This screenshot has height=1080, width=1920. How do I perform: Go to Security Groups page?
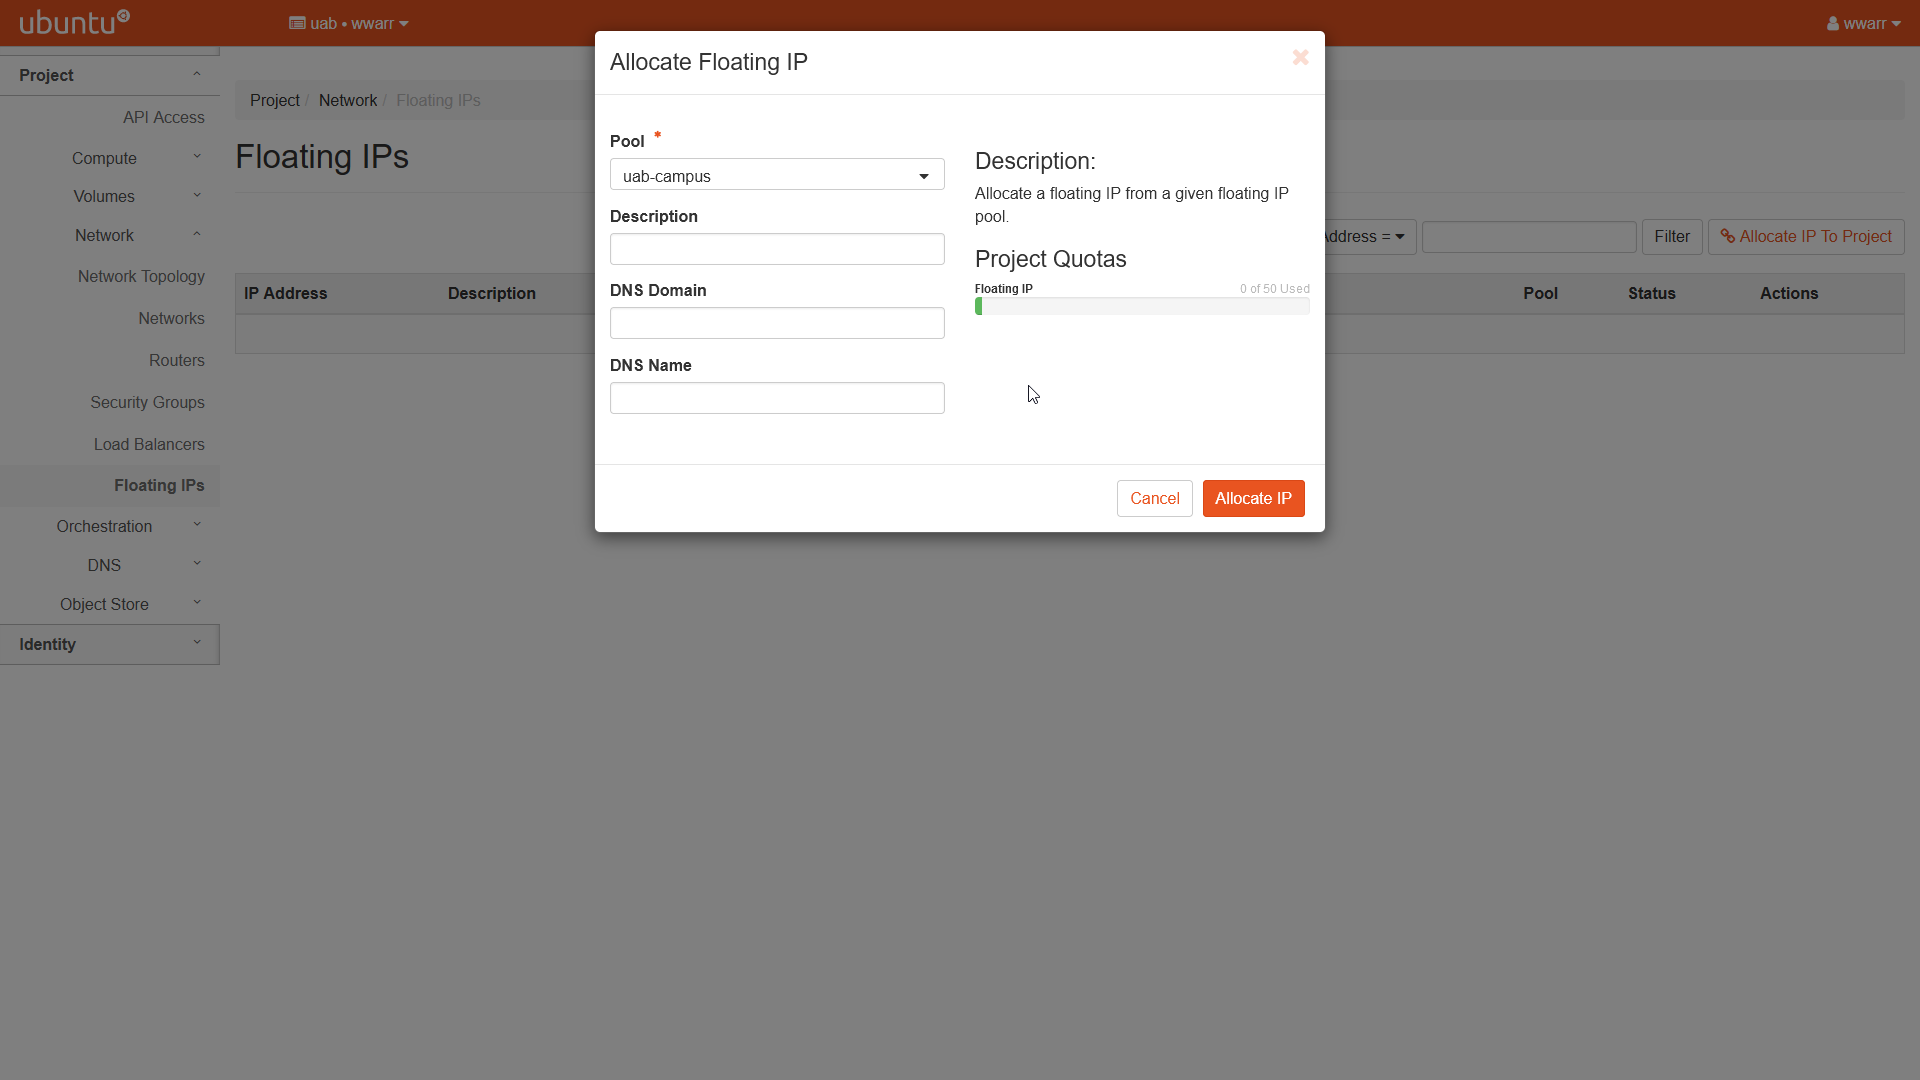[x=147, y=402]
